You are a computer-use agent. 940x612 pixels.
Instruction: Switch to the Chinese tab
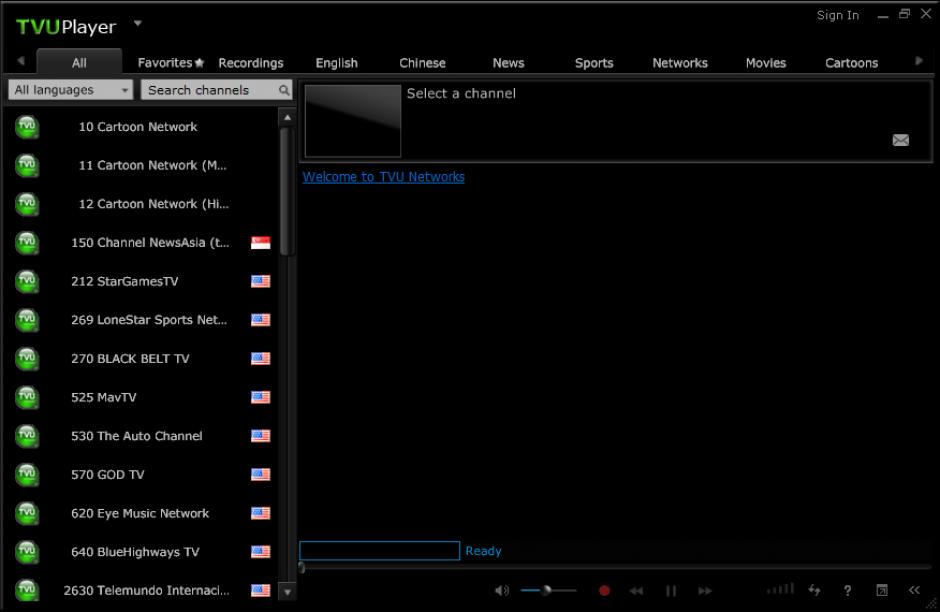422,63
